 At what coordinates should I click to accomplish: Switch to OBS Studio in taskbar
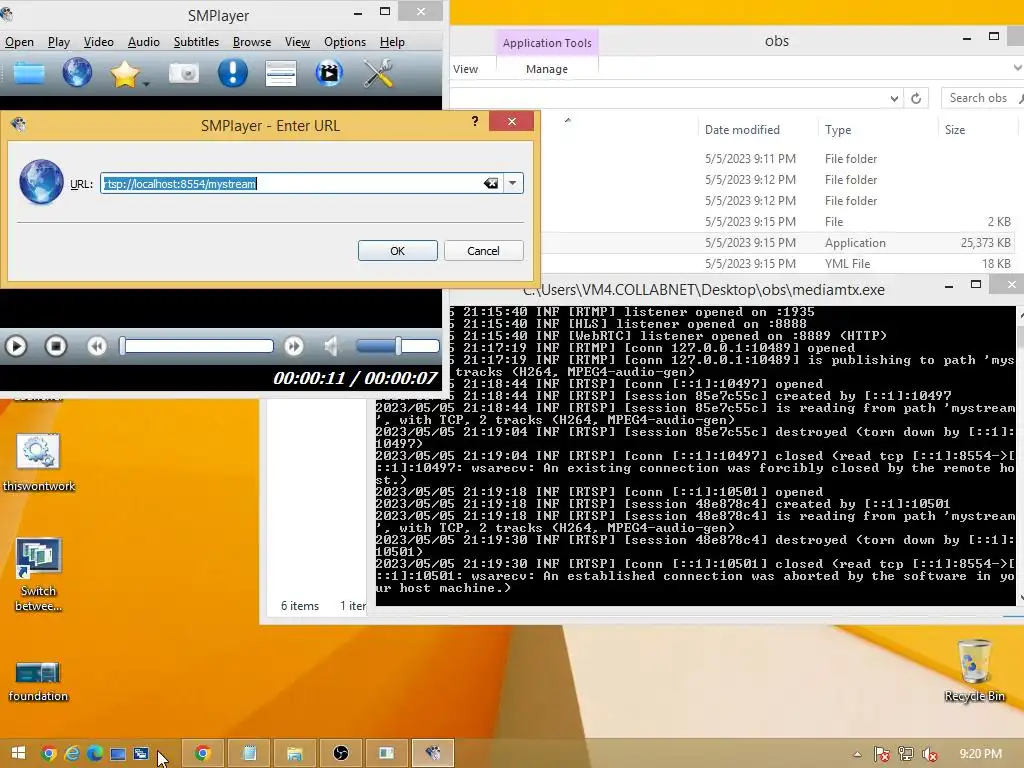[x=341, y=754]
